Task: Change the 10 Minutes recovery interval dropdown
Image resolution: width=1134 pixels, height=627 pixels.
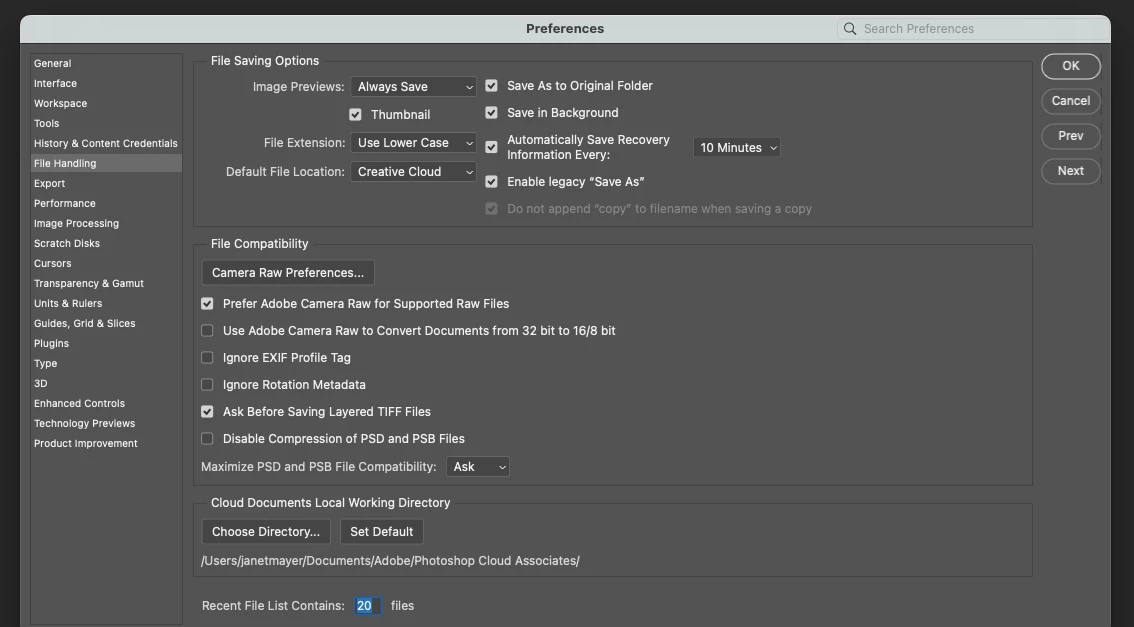Action: pos(736,148)
